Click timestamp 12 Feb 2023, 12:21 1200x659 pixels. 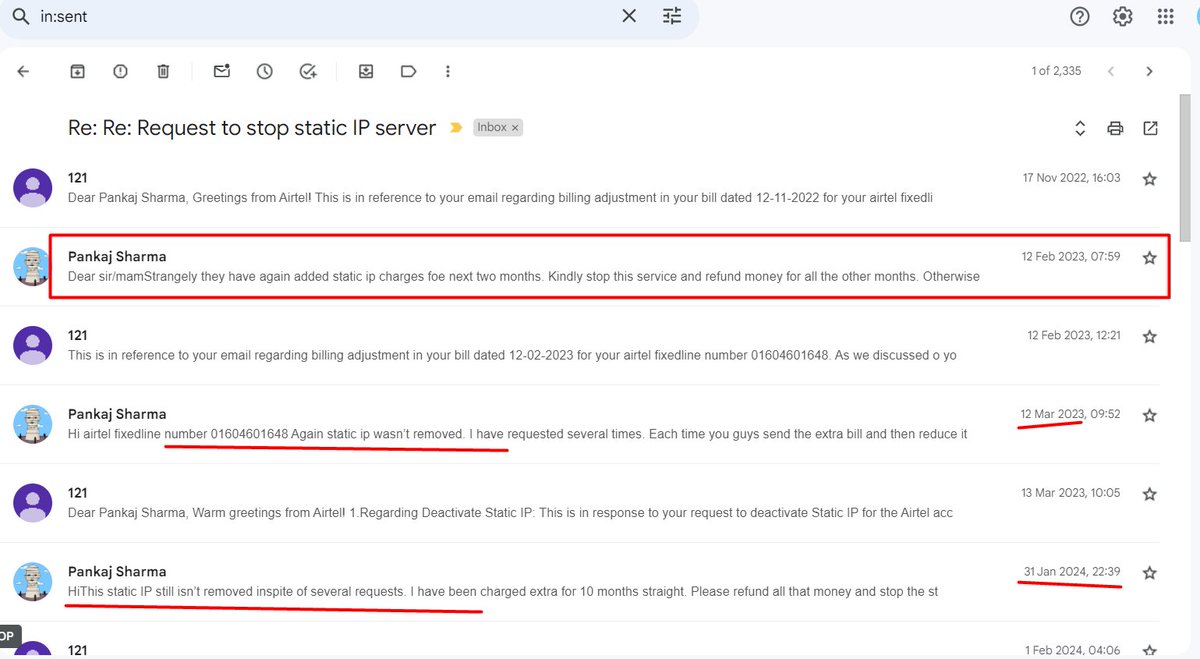pyautogui.click(x=1074, y=335)
